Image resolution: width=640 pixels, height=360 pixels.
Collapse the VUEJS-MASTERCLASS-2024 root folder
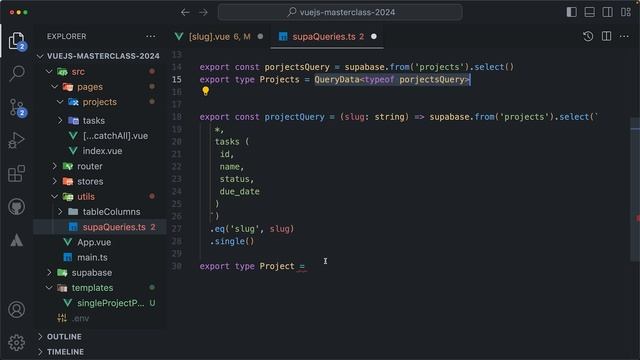pyautogui.click(x=40, y=56)
